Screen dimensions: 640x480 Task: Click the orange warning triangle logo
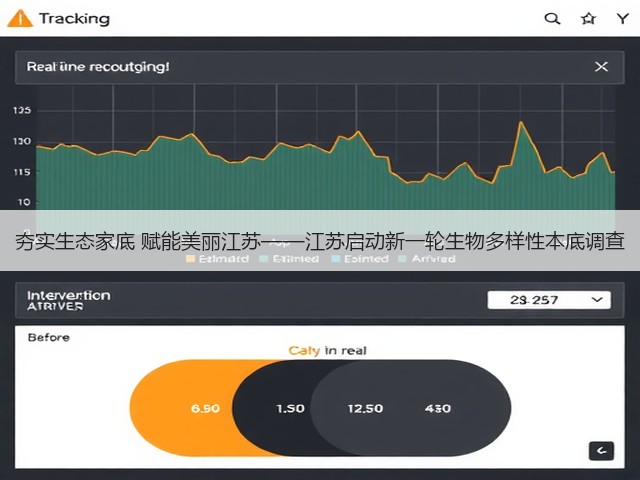(x=20, y=18)
